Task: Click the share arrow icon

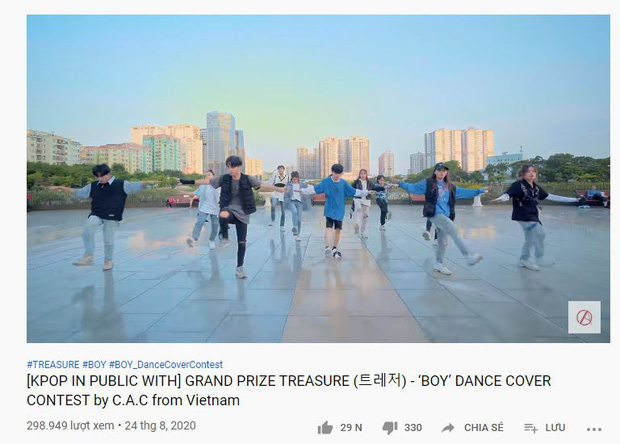Action: click(448, 428)
